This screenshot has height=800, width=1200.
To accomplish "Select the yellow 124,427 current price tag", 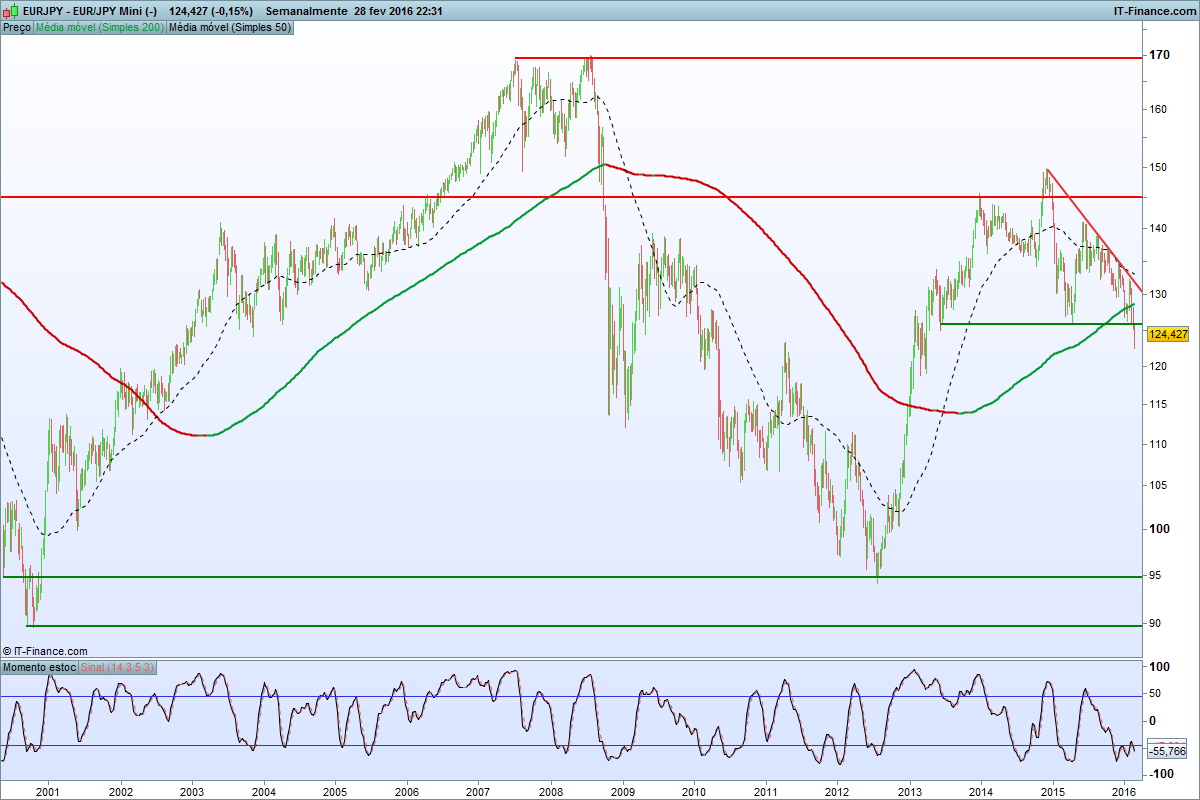I will (1169, 334).
